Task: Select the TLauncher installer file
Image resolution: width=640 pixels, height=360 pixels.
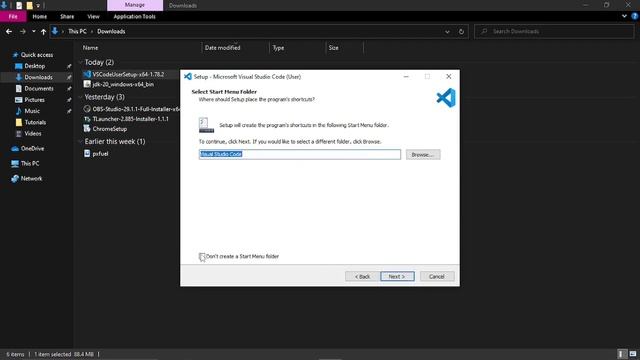Action: point(130,119)
